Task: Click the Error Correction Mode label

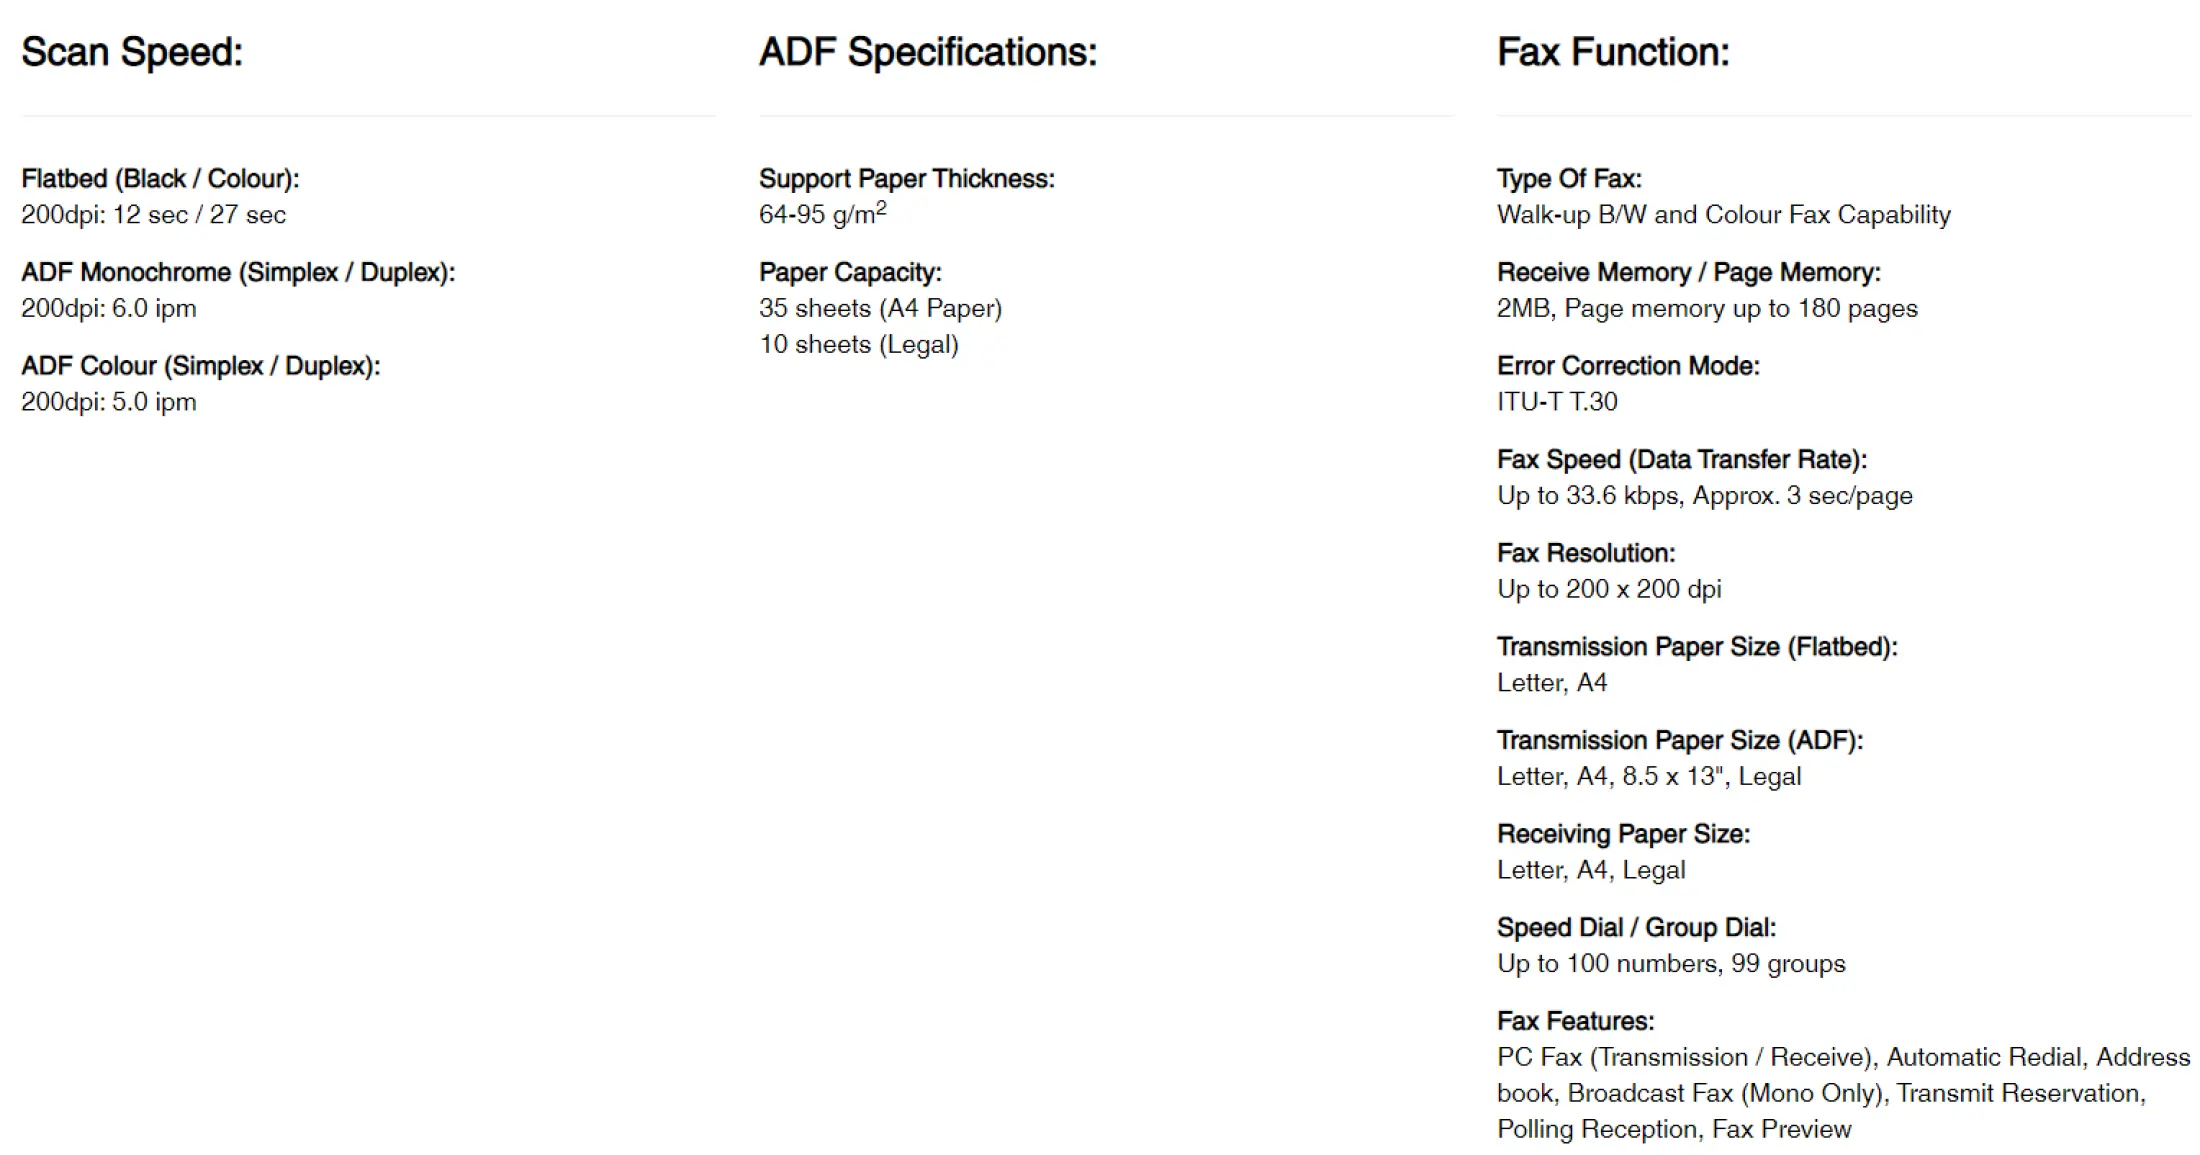Action: 1628,366
